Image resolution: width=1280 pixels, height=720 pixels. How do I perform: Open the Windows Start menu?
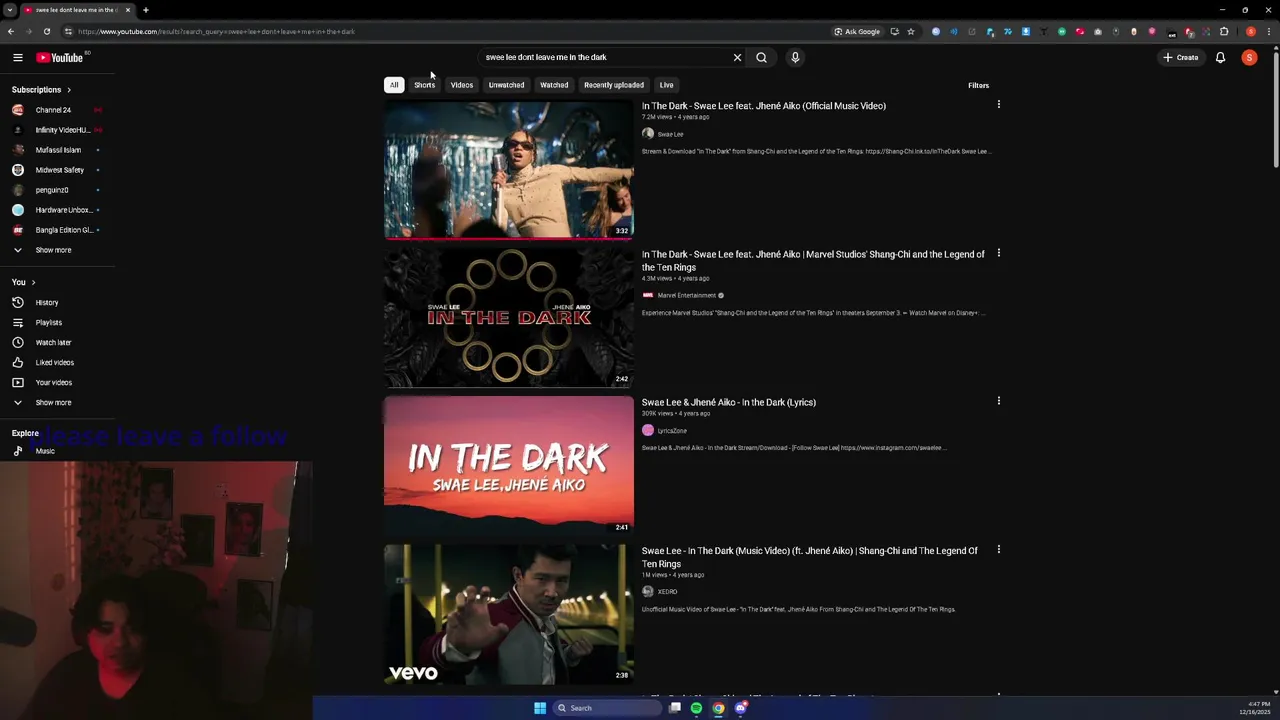[x=540, y=708]
